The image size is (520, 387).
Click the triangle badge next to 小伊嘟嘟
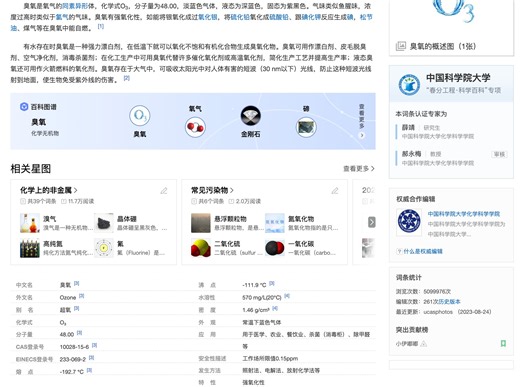coord(424,344)
